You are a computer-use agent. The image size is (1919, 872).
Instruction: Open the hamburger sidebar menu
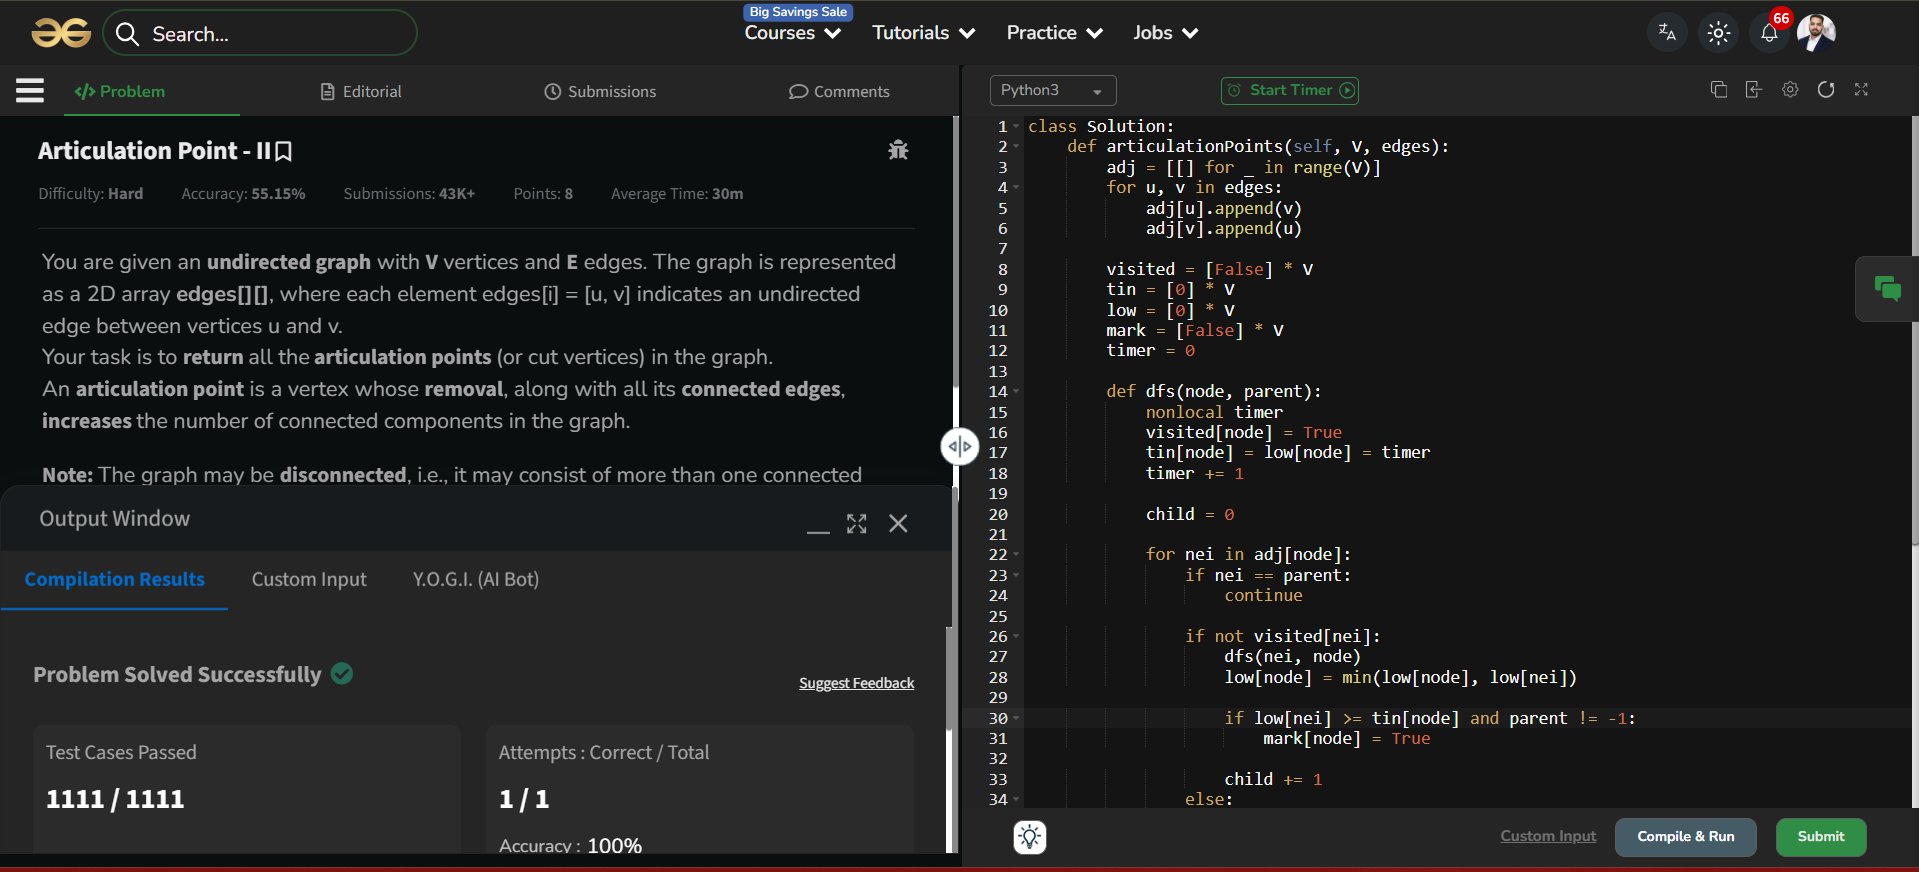click(x=30, y=91)
